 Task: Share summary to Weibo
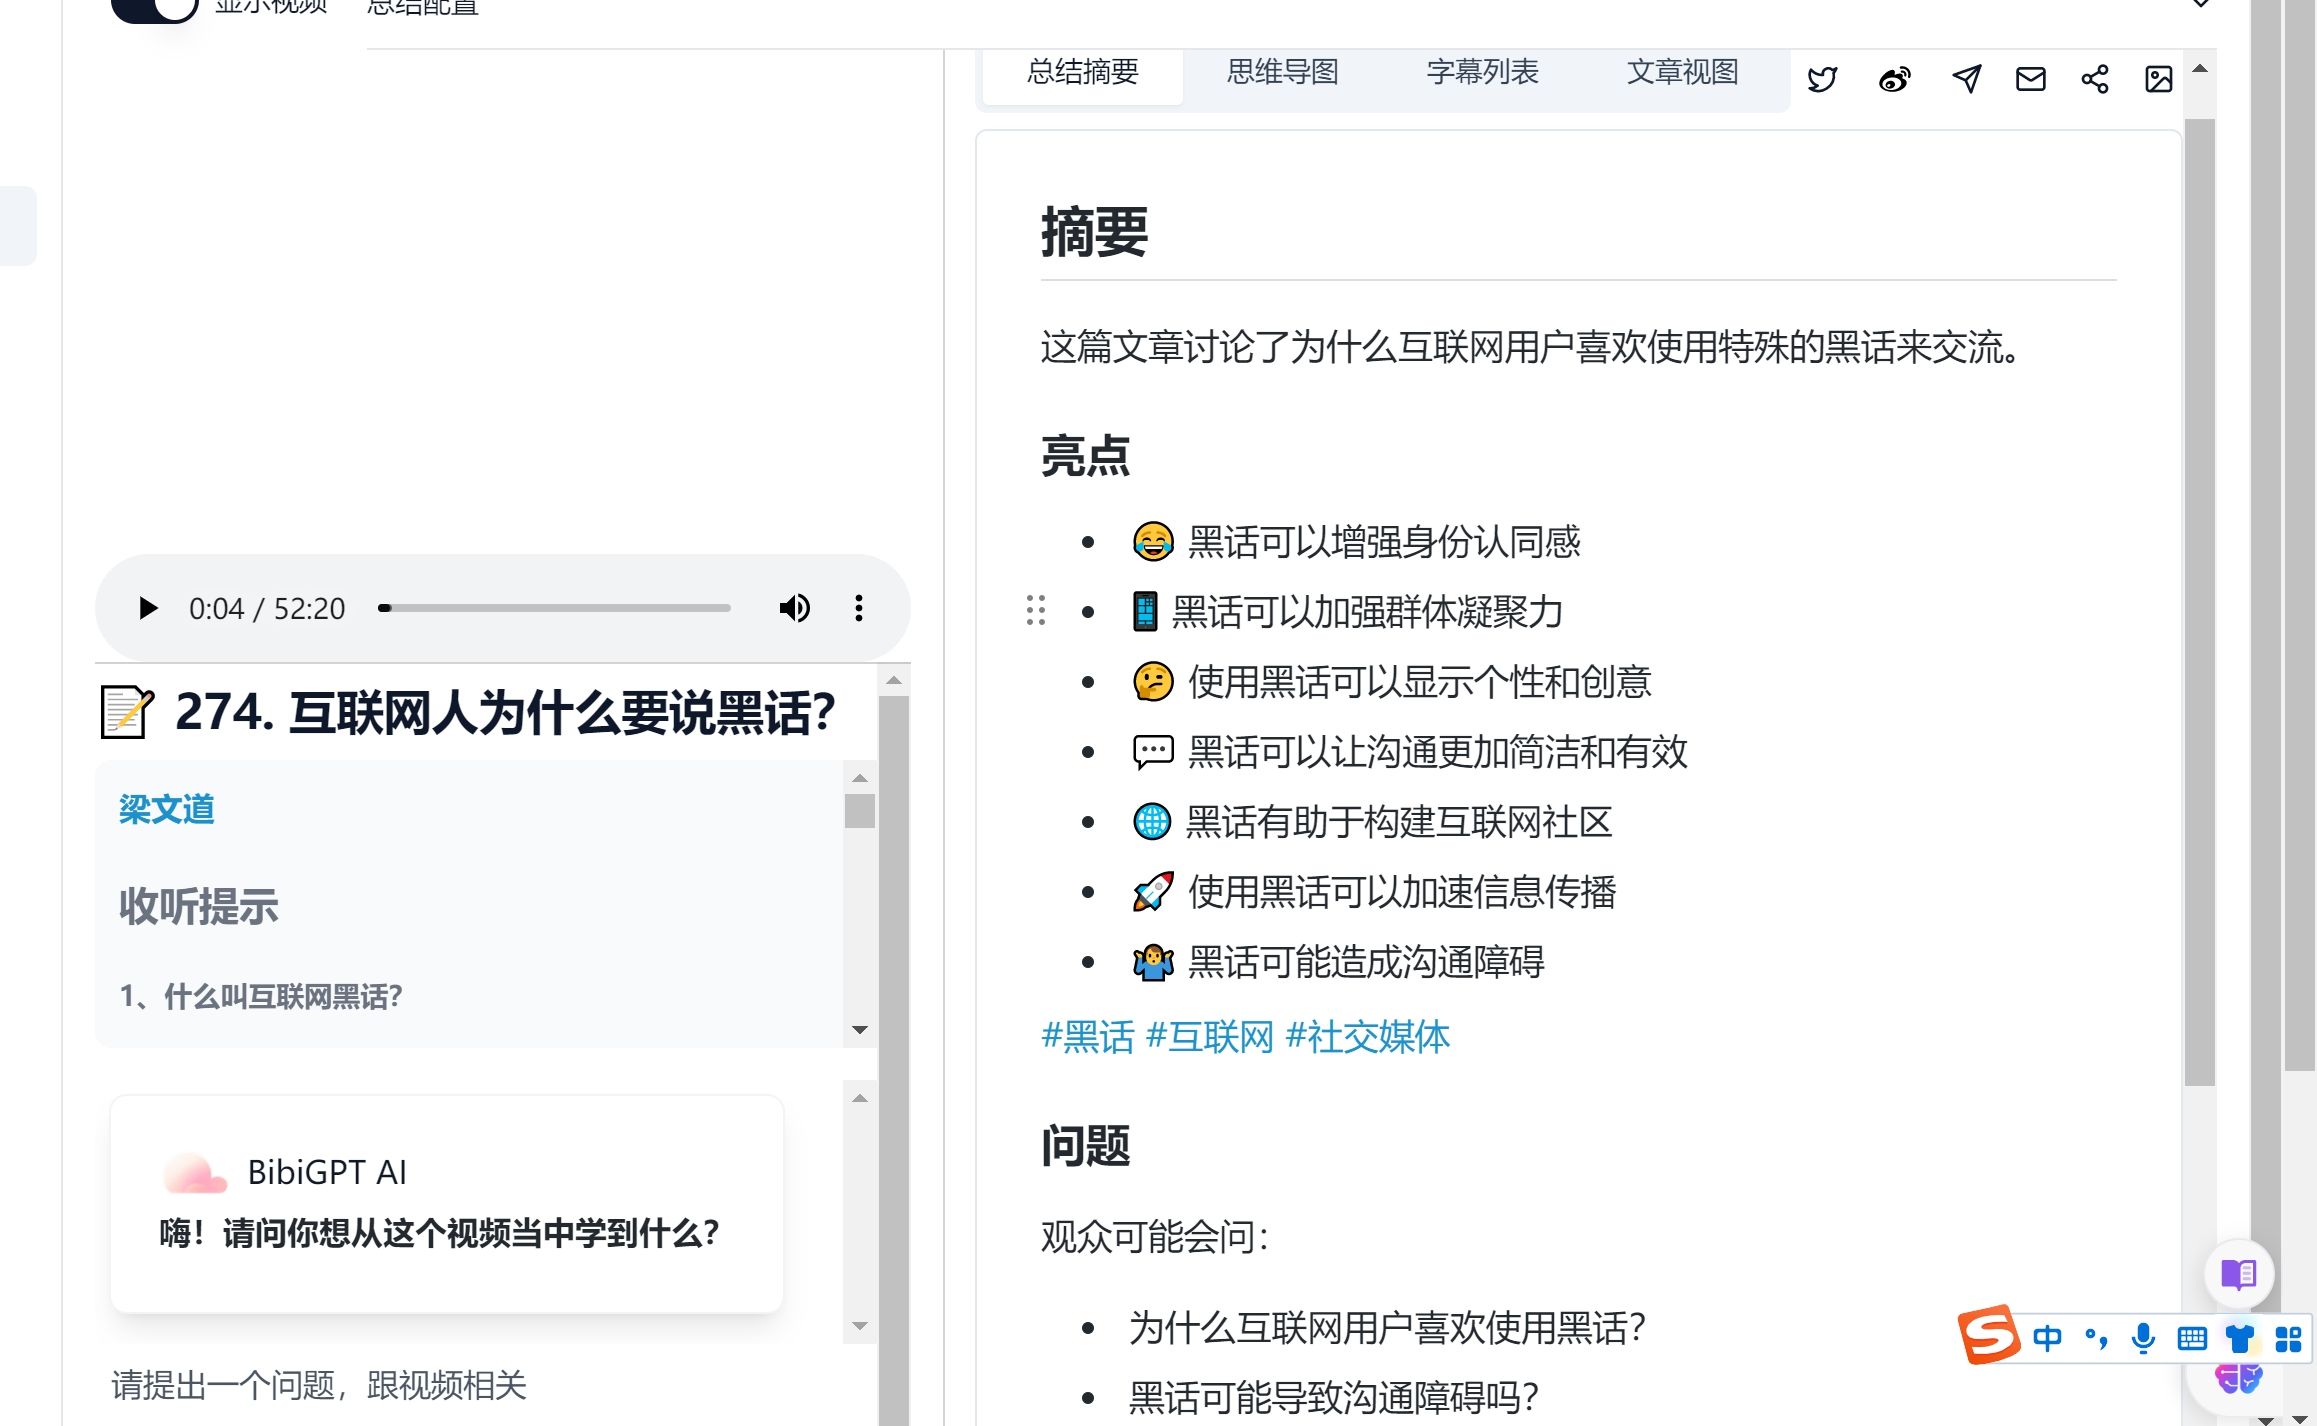point(1894,79)
